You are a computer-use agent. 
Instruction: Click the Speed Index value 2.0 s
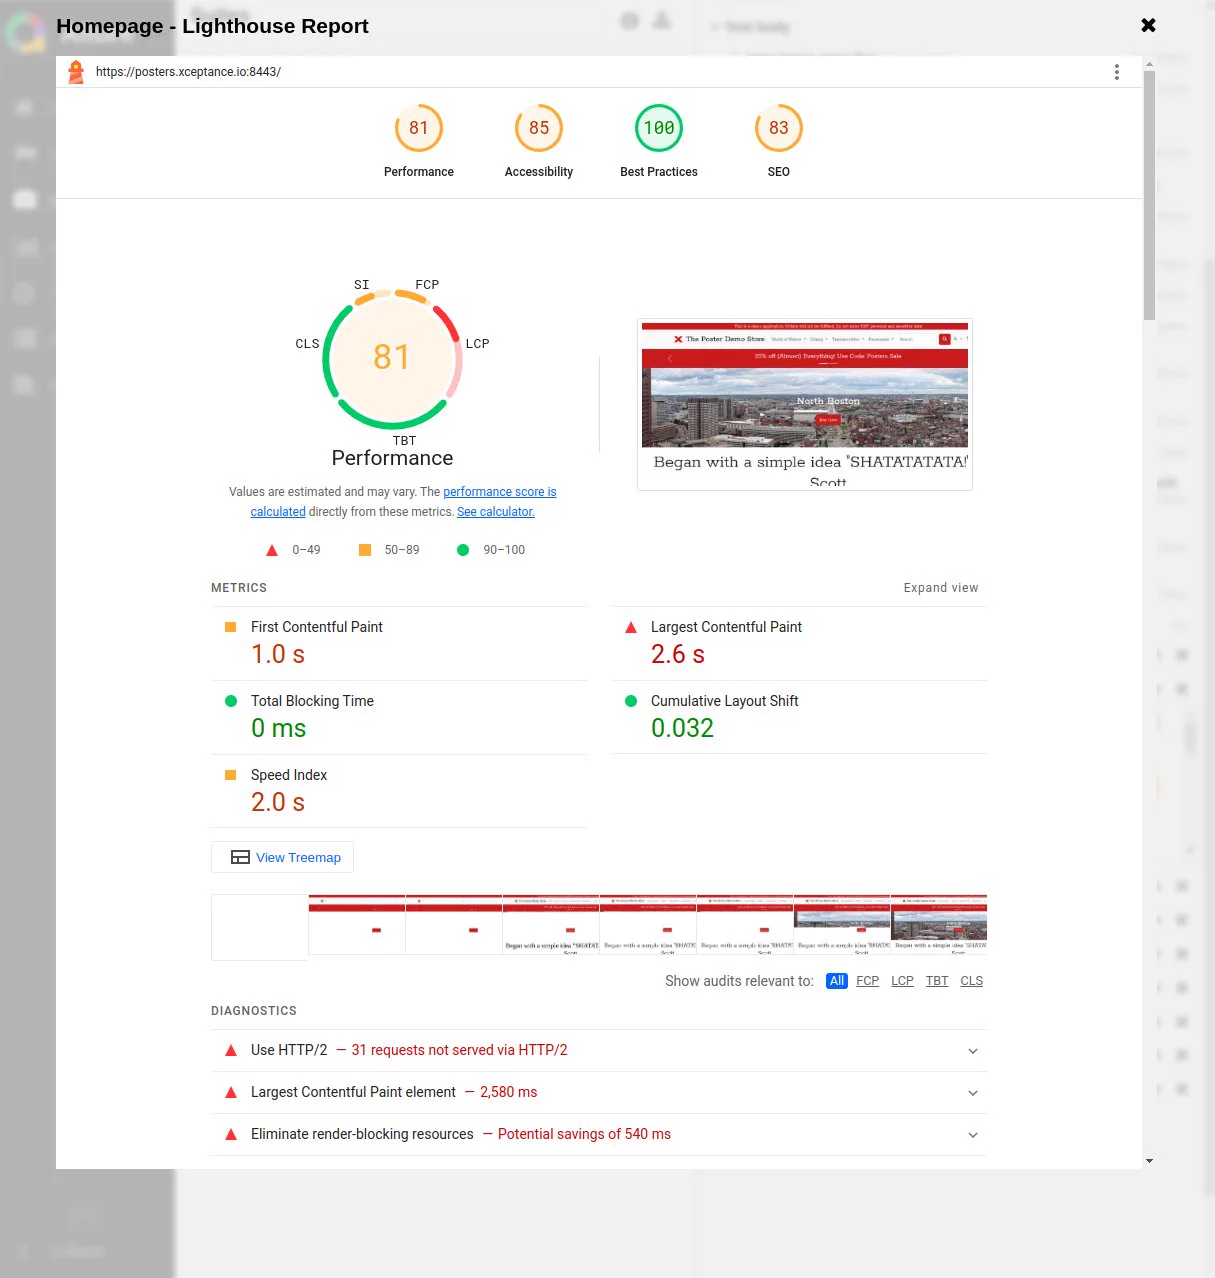pyautogui.click(x=278, y=802)
